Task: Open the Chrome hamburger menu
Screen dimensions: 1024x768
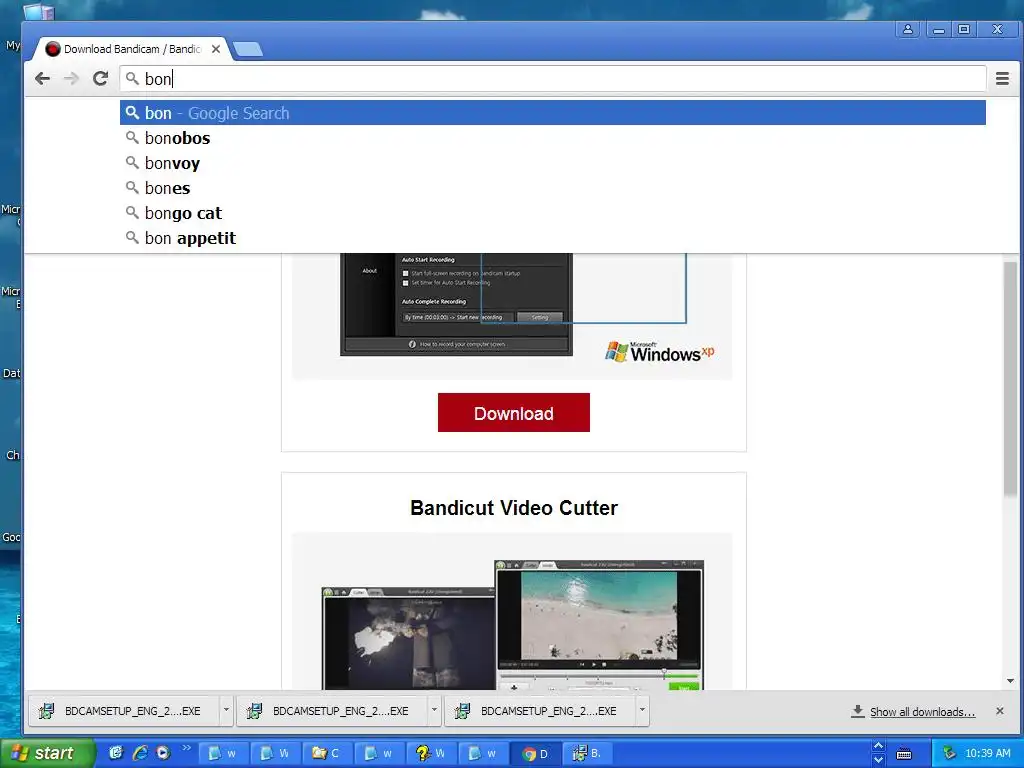Action: (x=1002, y=79)
